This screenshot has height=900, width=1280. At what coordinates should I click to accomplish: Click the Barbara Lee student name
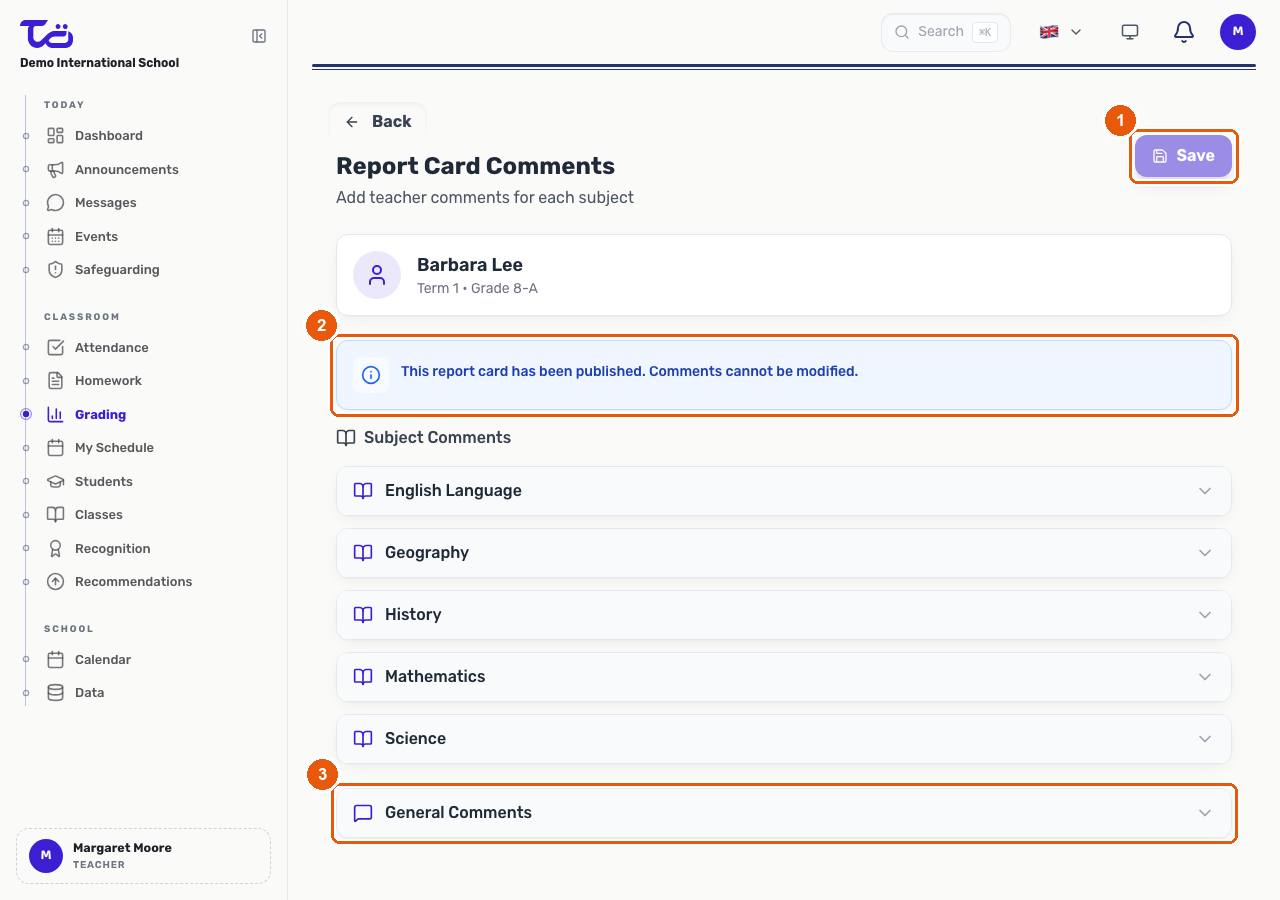pyautogui.click(x=470, y=265)
